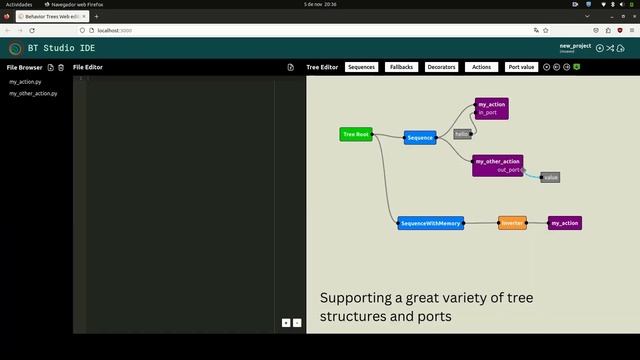Click new_project name in header
Image resolution: width=640 pixels, height=360 pixels.
point(575,46)
